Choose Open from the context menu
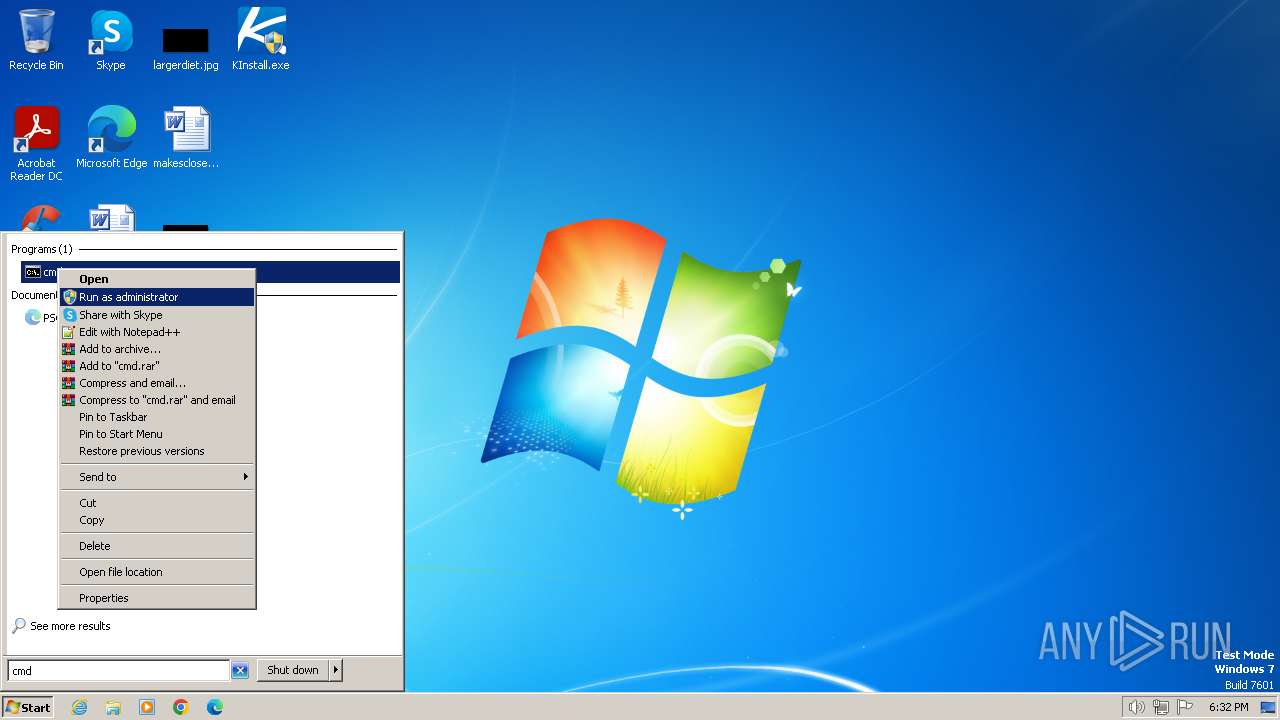The height and width of the screenshot is (720, 1280). 157,279
